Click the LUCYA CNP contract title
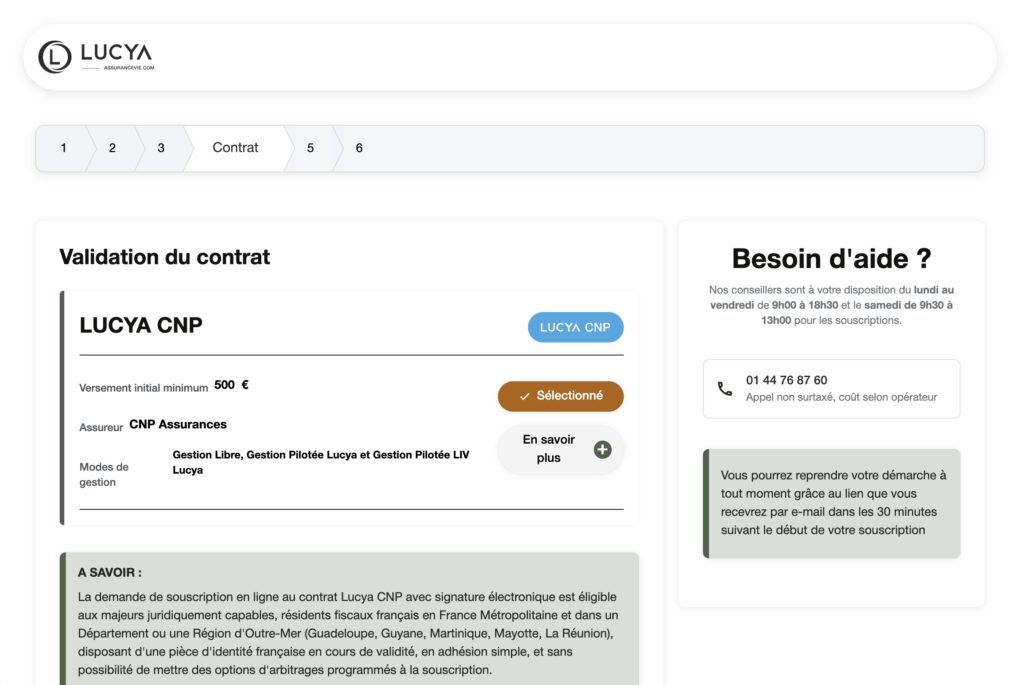Viewport: 1024px width, 685px height. (141, 325)
